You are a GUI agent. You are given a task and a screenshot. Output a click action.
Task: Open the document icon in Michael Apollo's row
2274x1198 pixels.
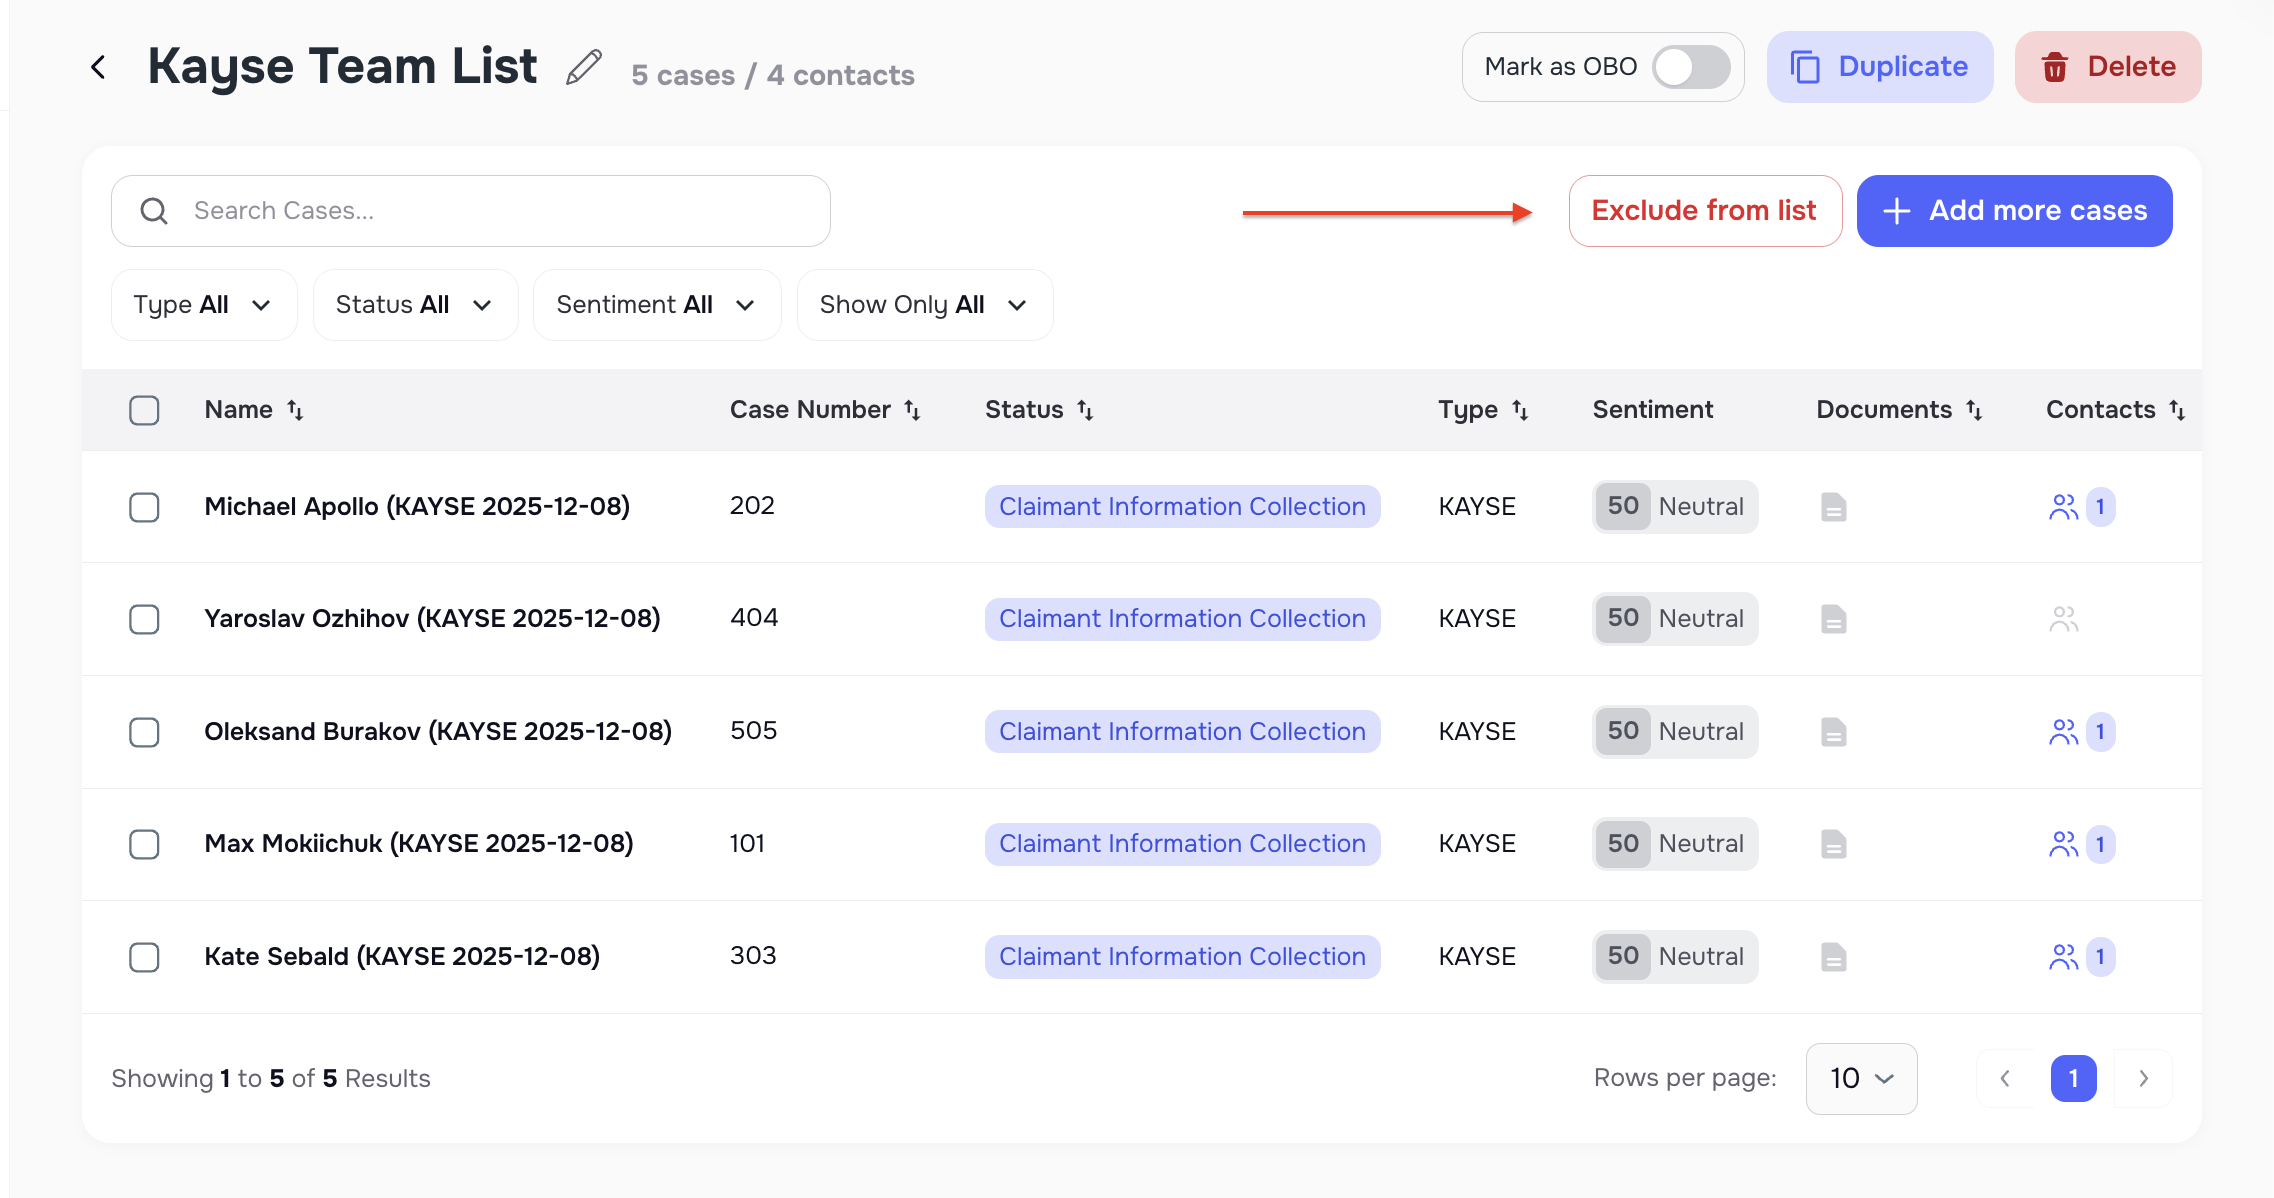click(1833, 506)
